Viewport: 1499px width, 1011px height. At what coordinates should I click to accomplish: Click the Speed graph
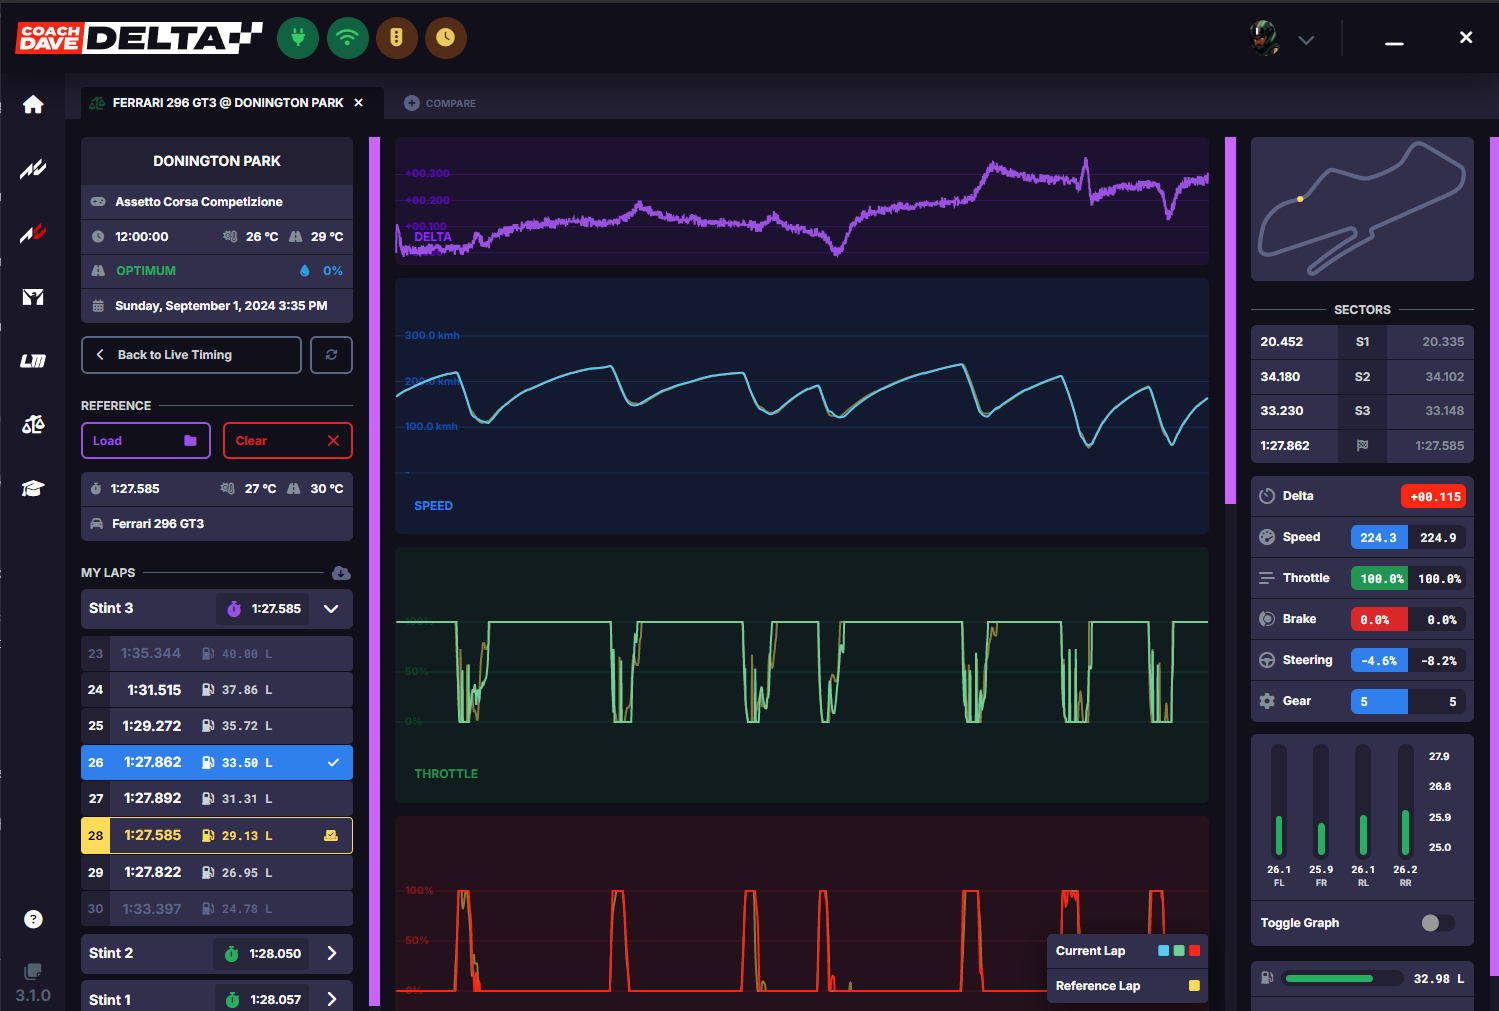point(802,406)
